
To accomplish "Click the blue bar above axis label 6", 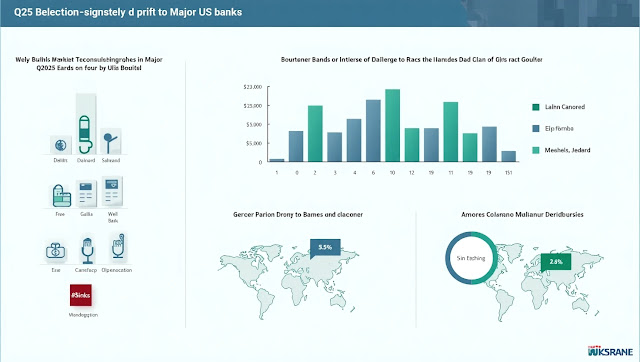I will [x=373, y=131].
